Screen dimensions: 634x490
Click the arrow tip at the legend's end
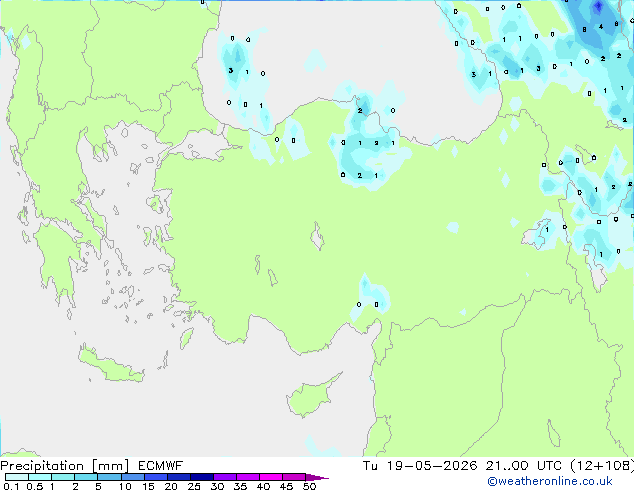pos(317,477)
